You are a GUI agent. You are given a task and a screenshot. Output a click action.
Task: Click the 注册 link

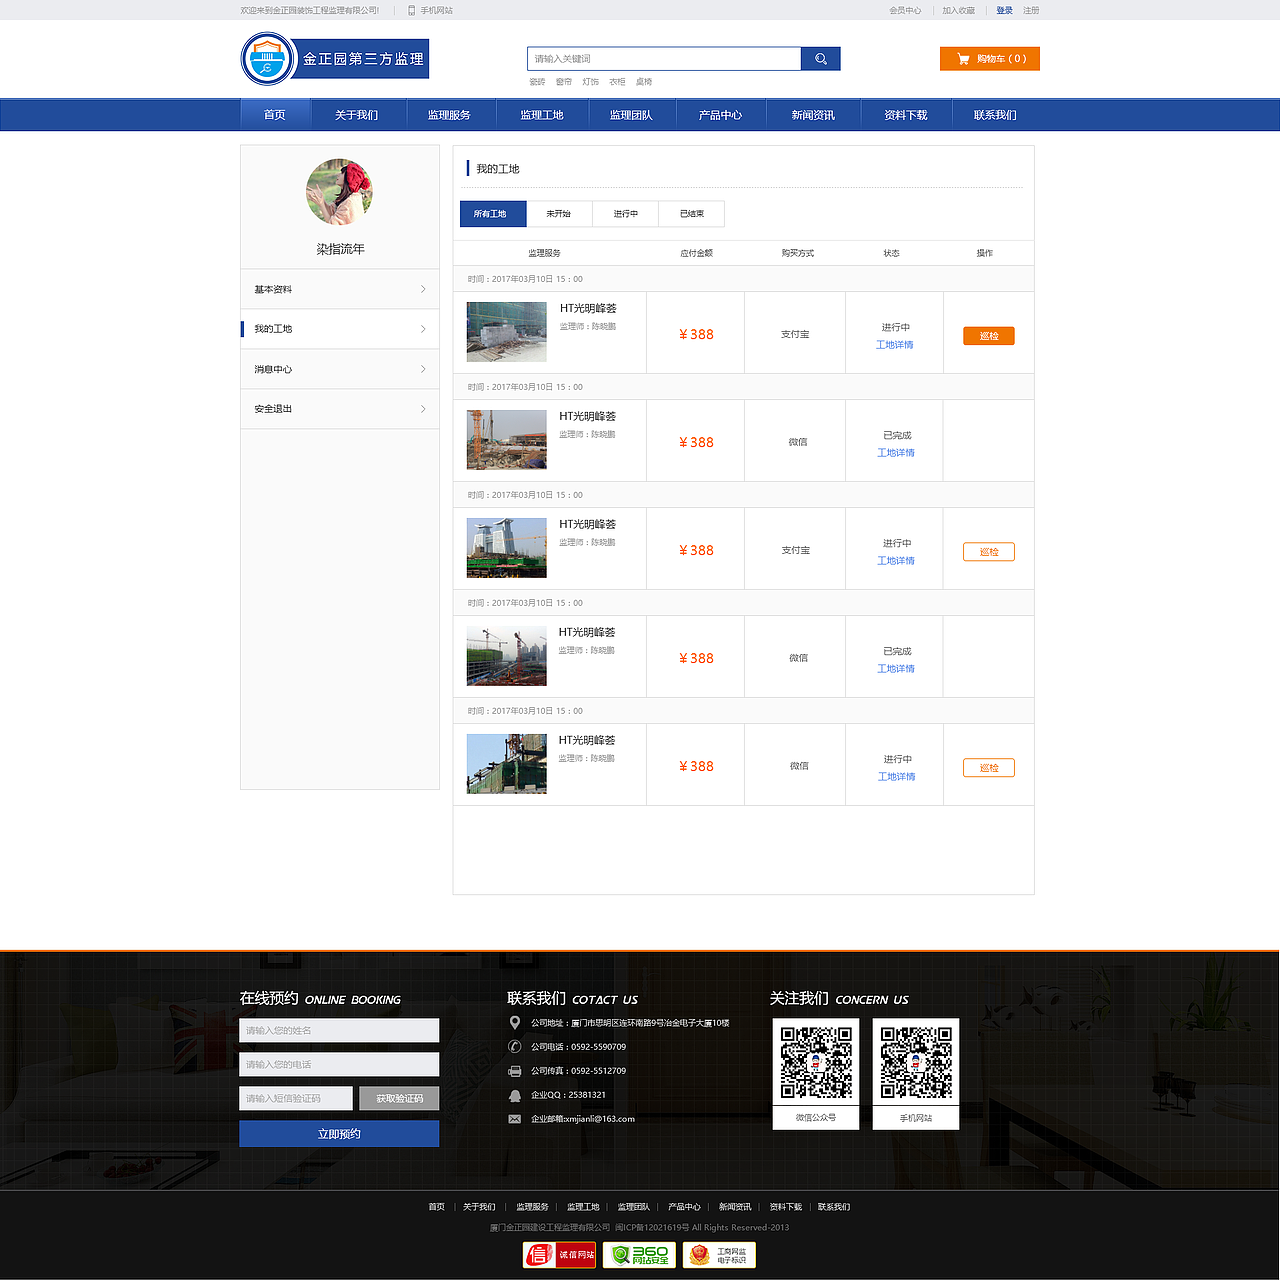point(1031,10)
